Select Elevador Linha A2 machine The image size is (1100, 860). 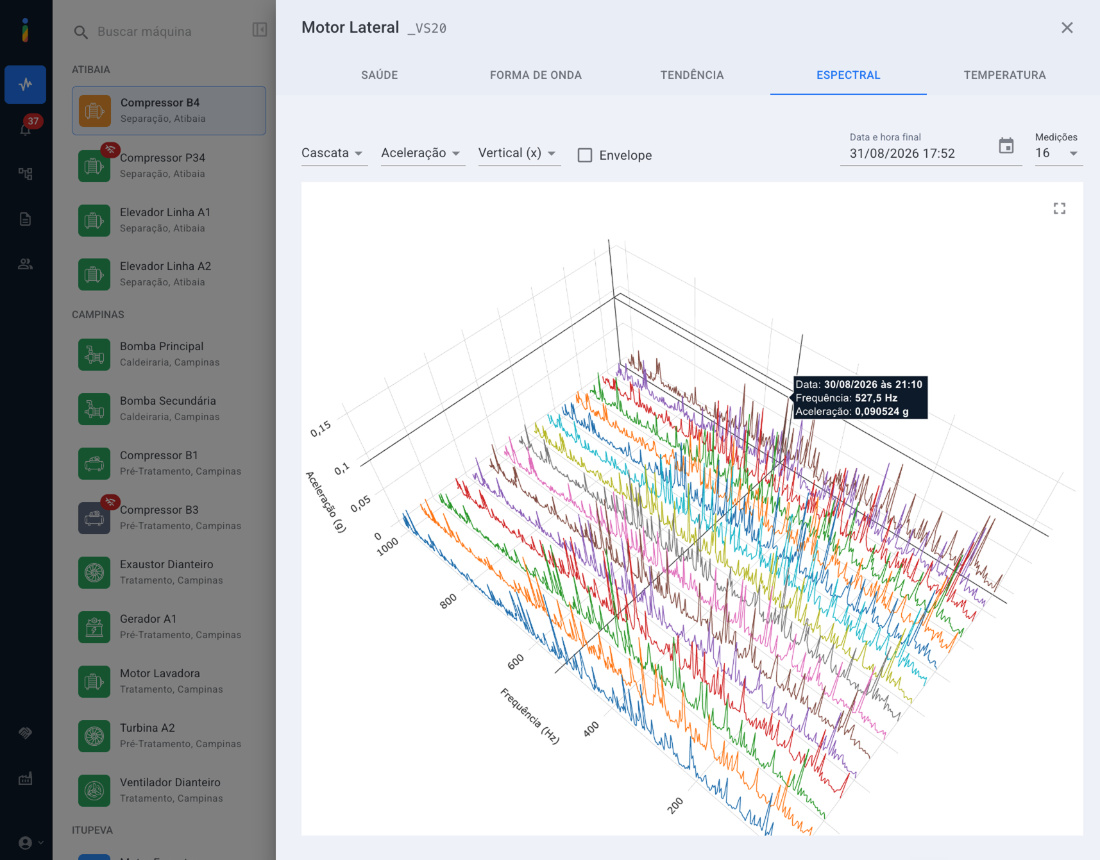click(x=168, y=274)
